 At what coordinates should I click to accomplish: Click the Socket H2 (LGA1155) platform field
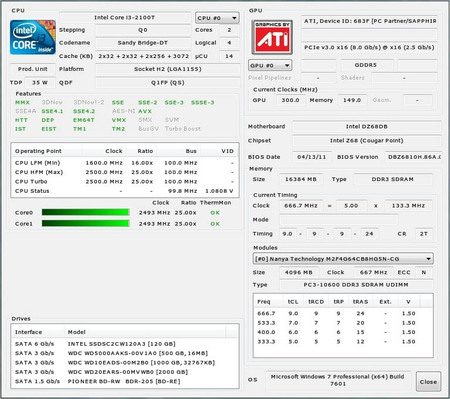pyautogui.click(x=168, y=69)
